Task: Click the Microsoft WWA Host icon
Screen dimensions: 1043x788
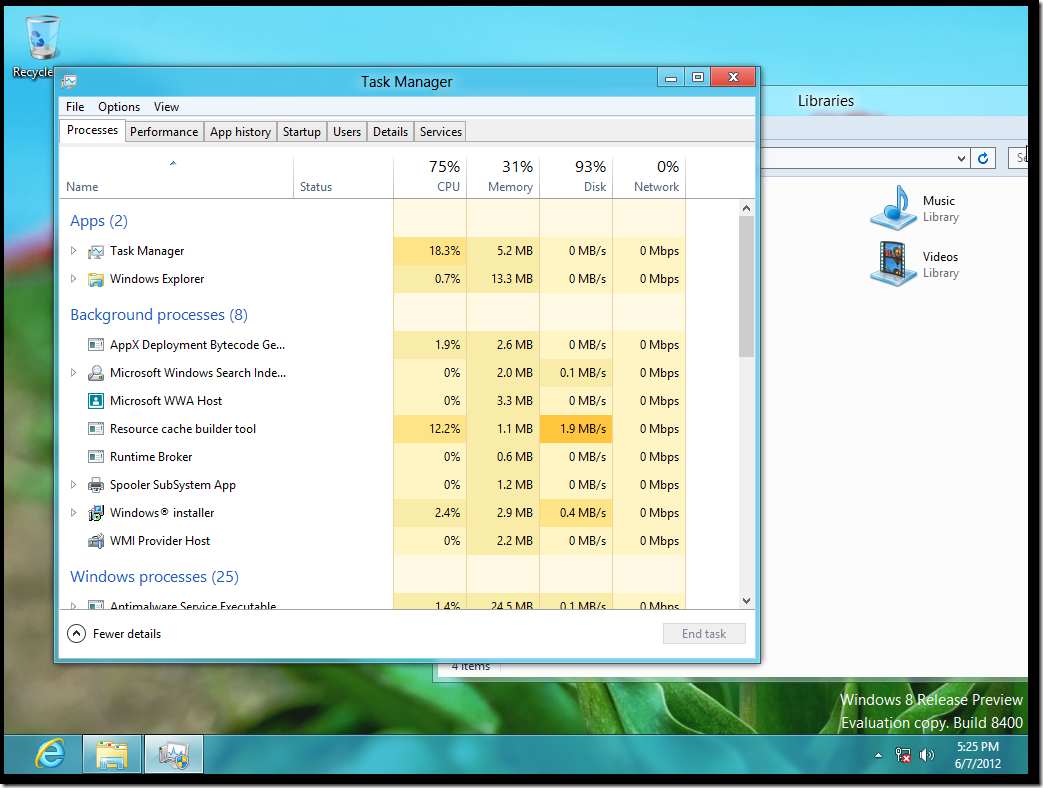Action: click(96, 401)
